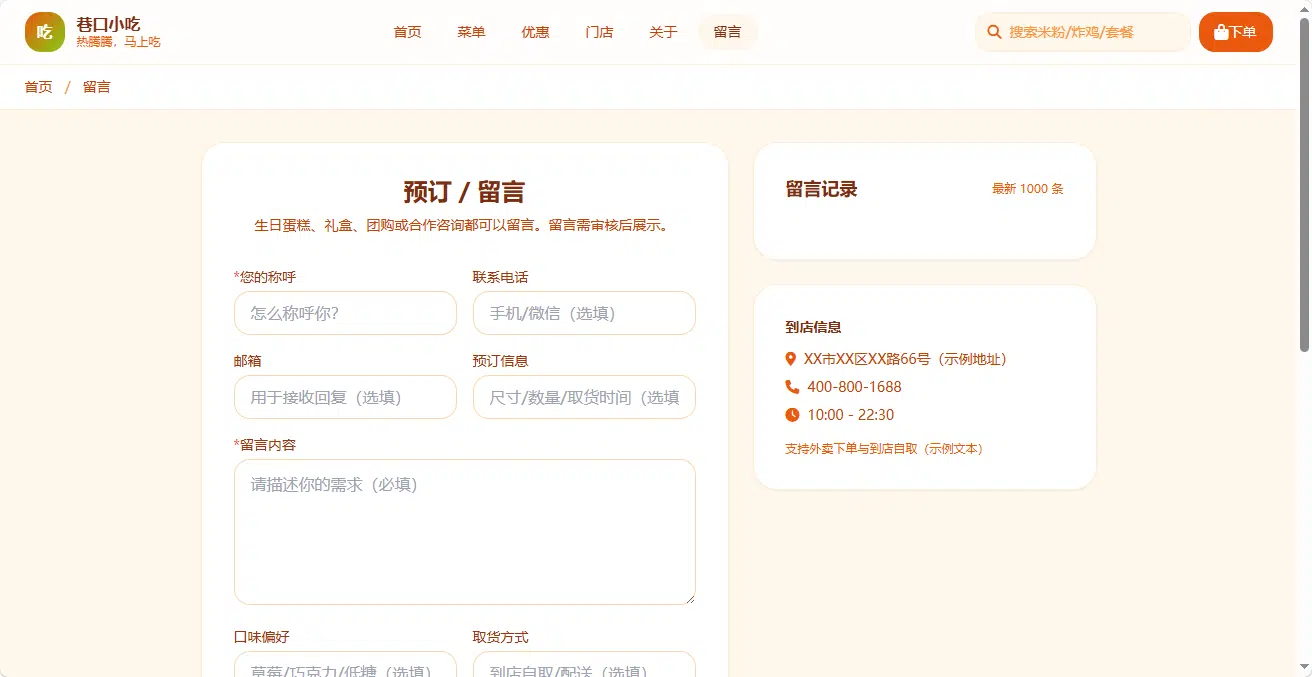1312x677 pixels.
Task: Click the search magnifier icon
Action: pyautogui.click(x=994, y=32)
